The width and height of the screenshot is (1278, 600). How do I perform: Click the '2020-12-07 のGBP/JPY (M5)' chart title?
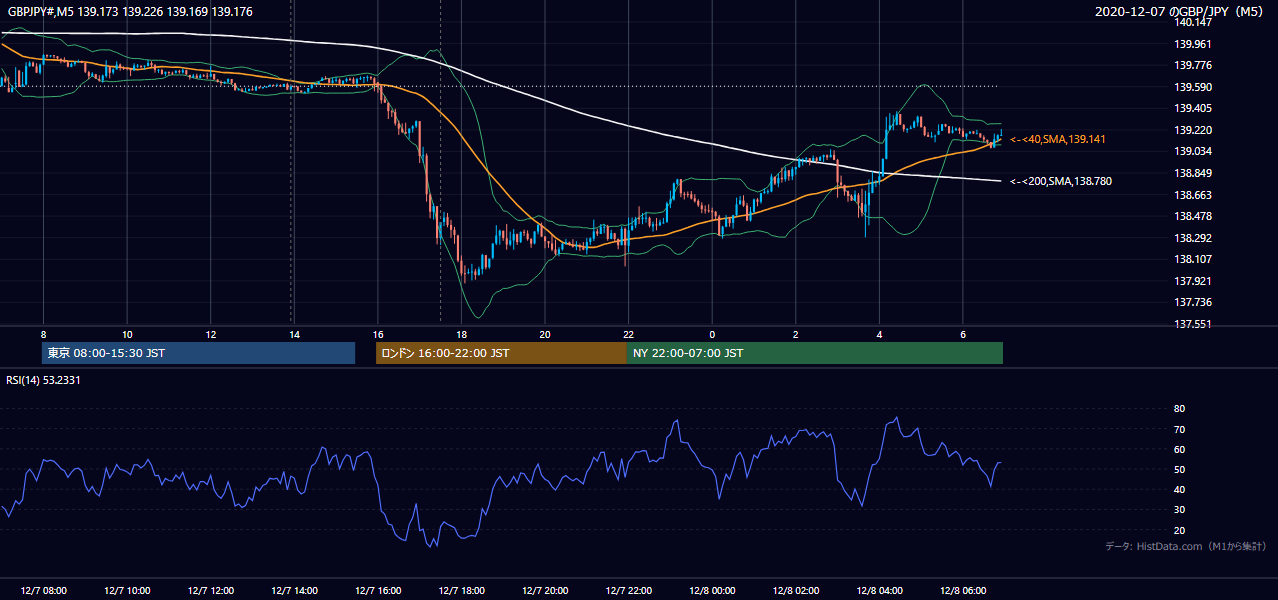(1181, 12)
